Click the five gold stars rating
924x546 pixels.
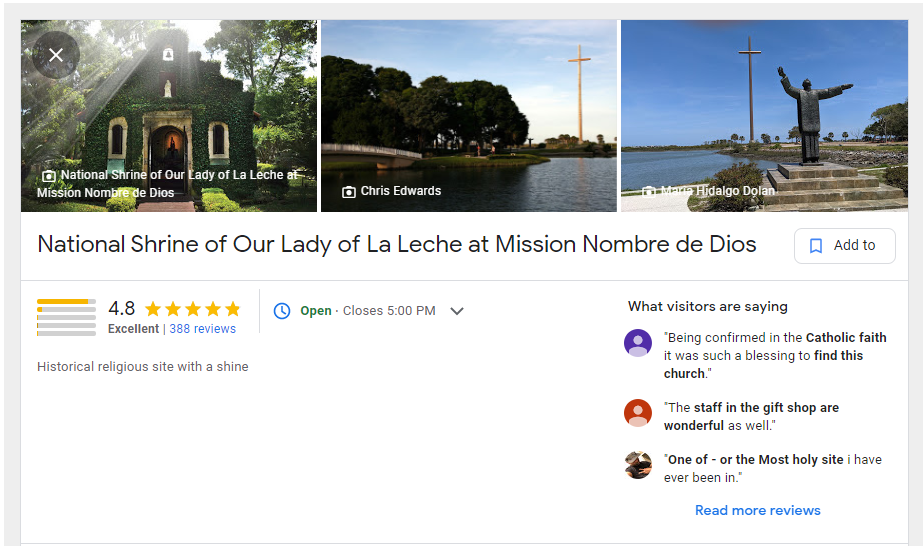[x=193, y=309]
